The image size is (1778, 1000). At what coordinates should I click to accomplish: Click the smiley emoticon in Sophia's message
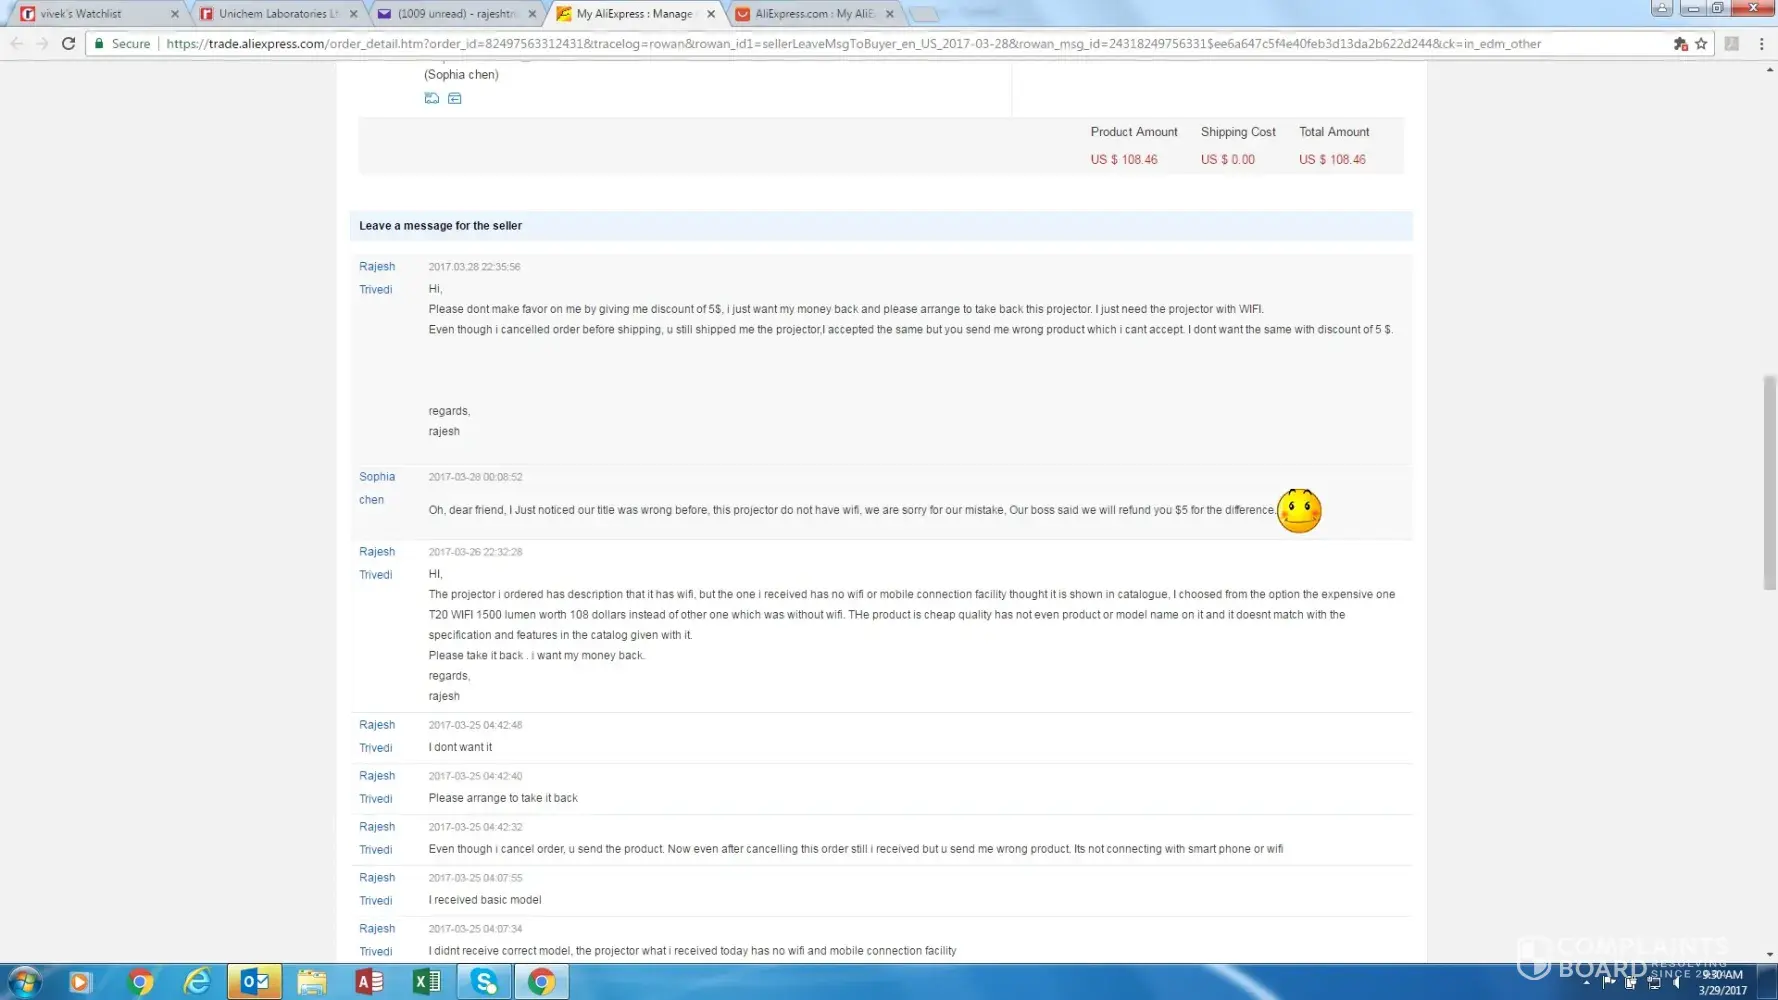click(1299, 511)
